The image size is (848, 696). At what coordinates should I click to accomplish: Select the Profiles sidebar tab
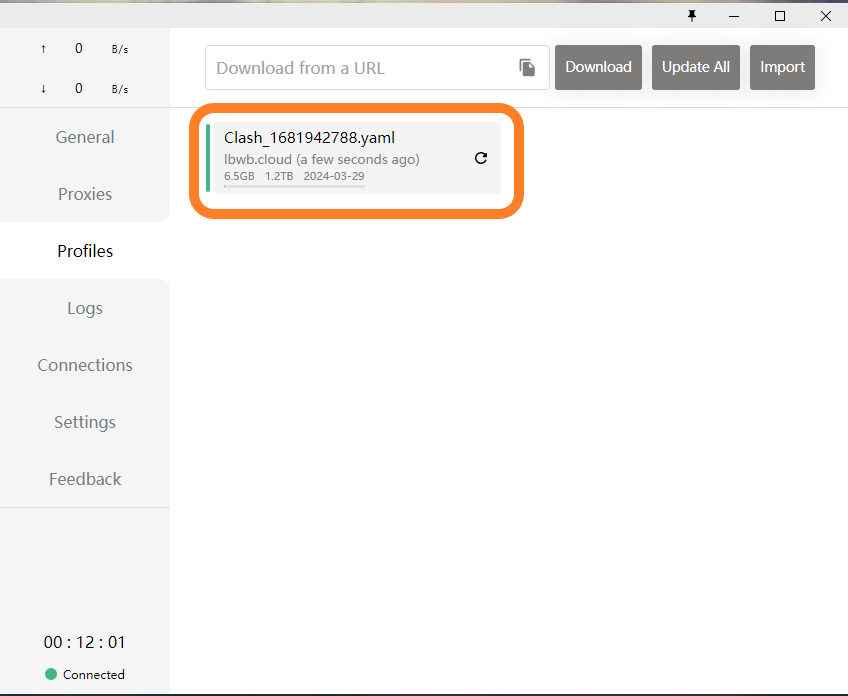pyautogui.click(x=85, y=251)
